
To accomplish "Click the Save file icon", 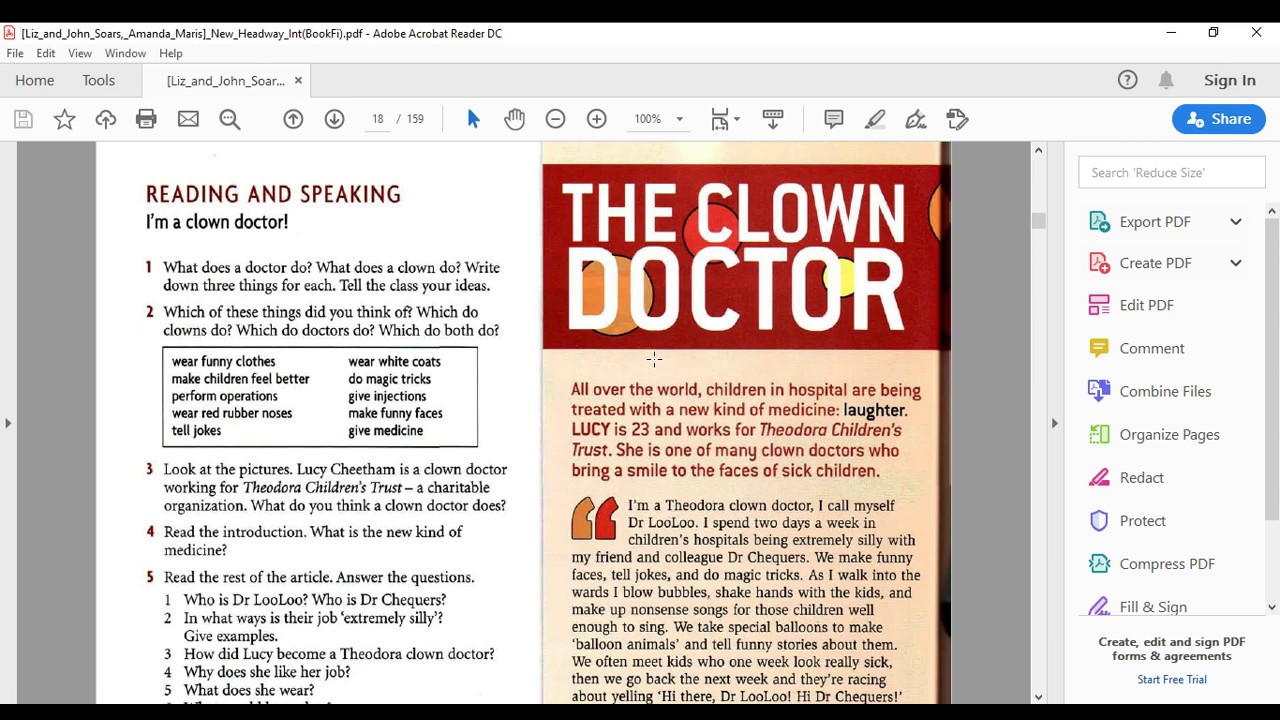I will [24, 119].
